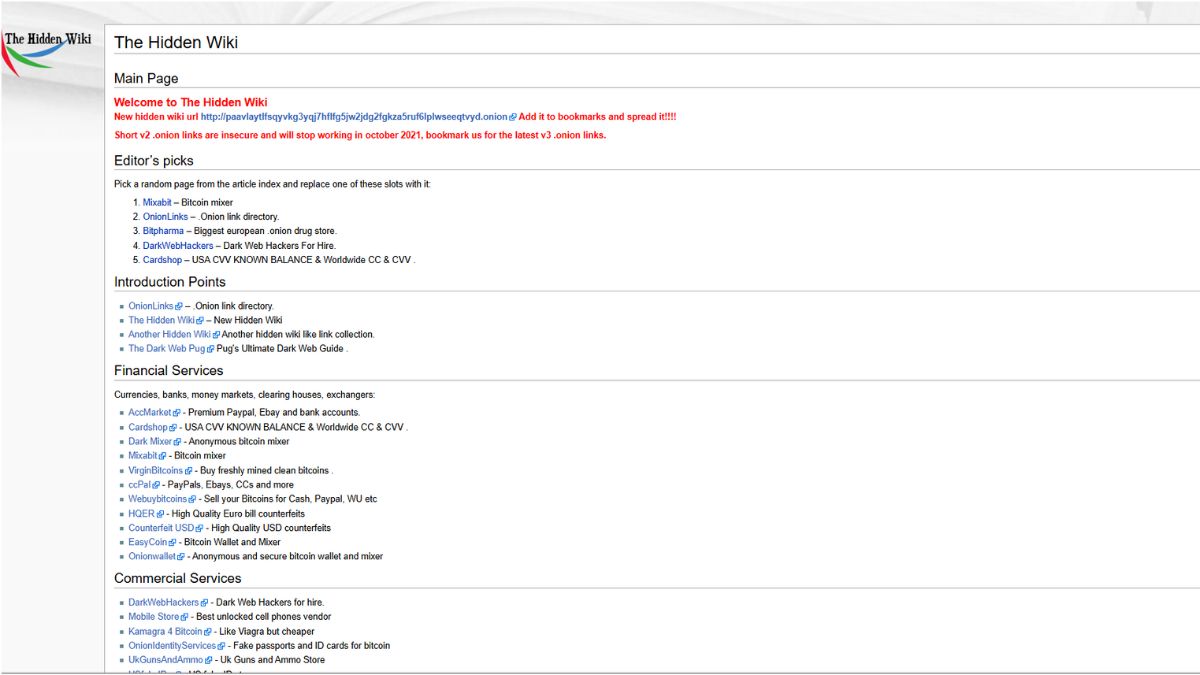Select the Onionwallet link
The image size is (1200, 675).
coord(152,557)
